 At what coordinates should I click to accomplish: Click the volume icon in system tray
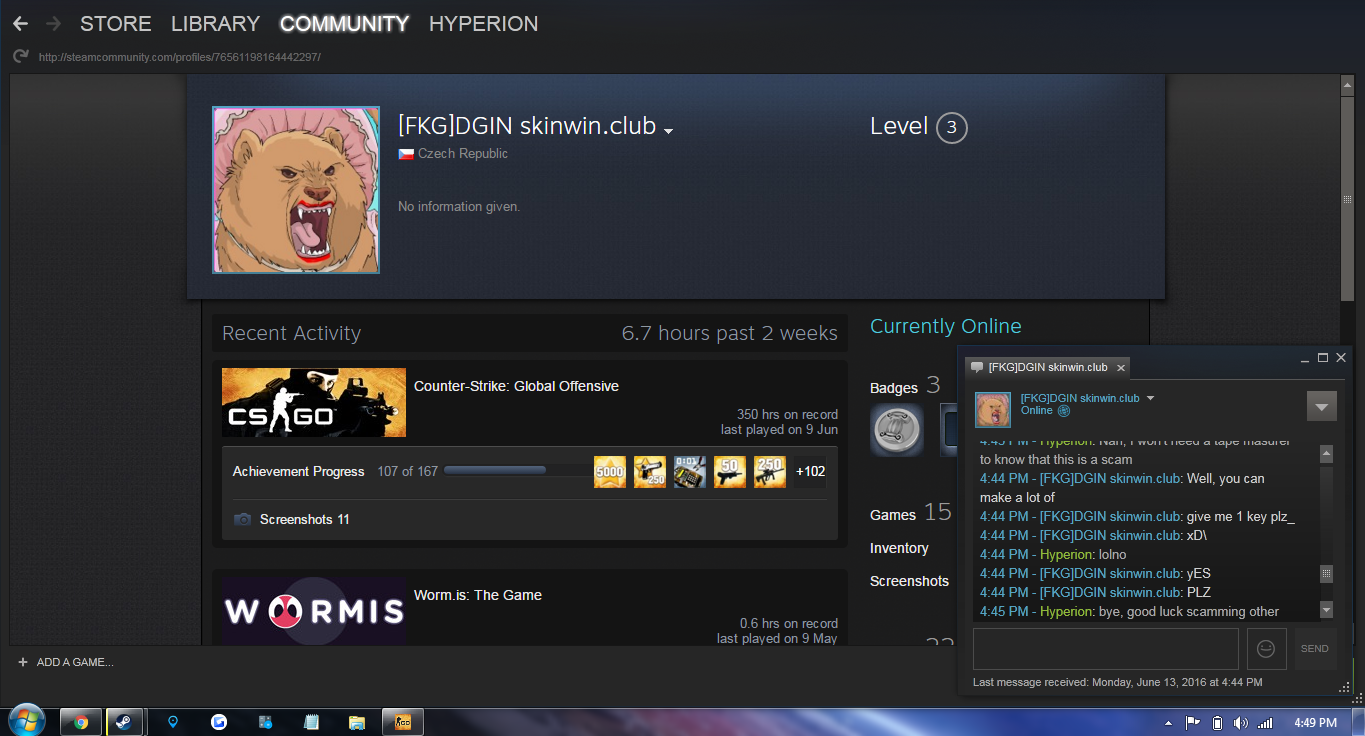[x=1240, y=722]
